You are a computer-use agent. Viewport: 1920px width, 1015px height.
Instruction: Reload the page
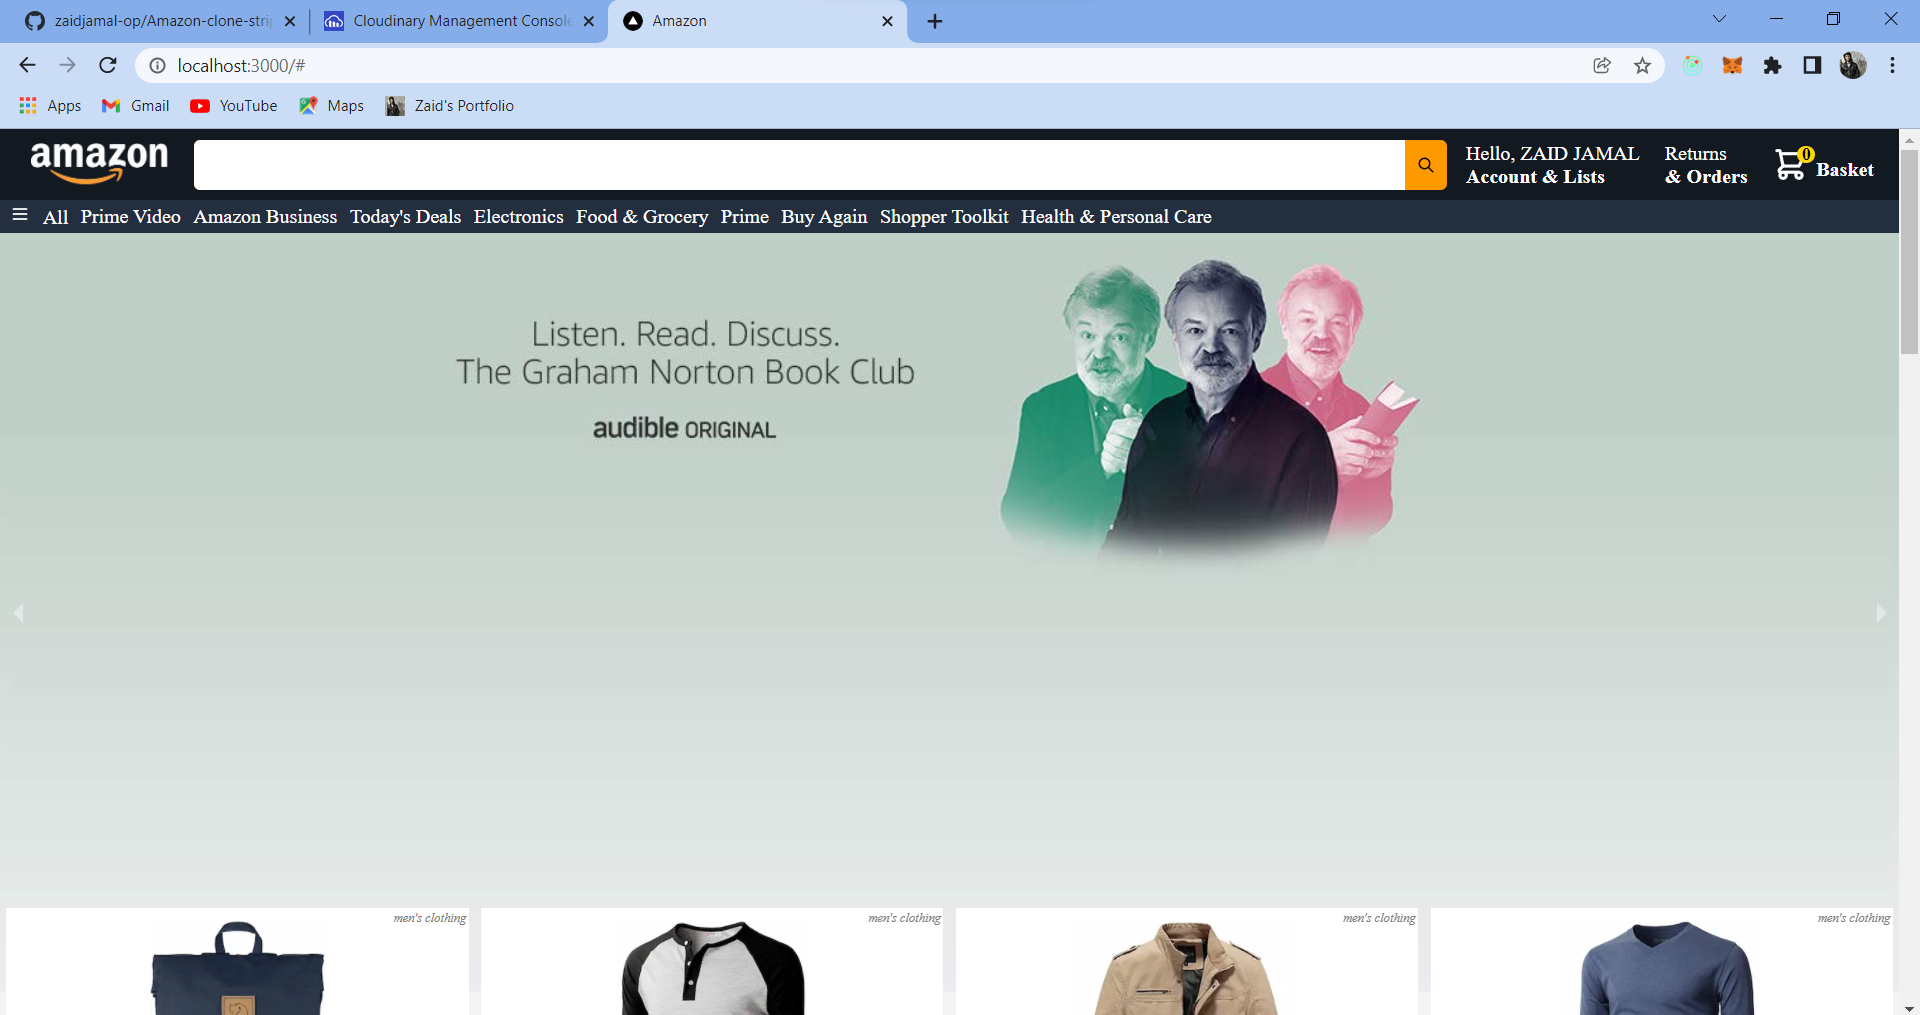[x=108, y=65]
